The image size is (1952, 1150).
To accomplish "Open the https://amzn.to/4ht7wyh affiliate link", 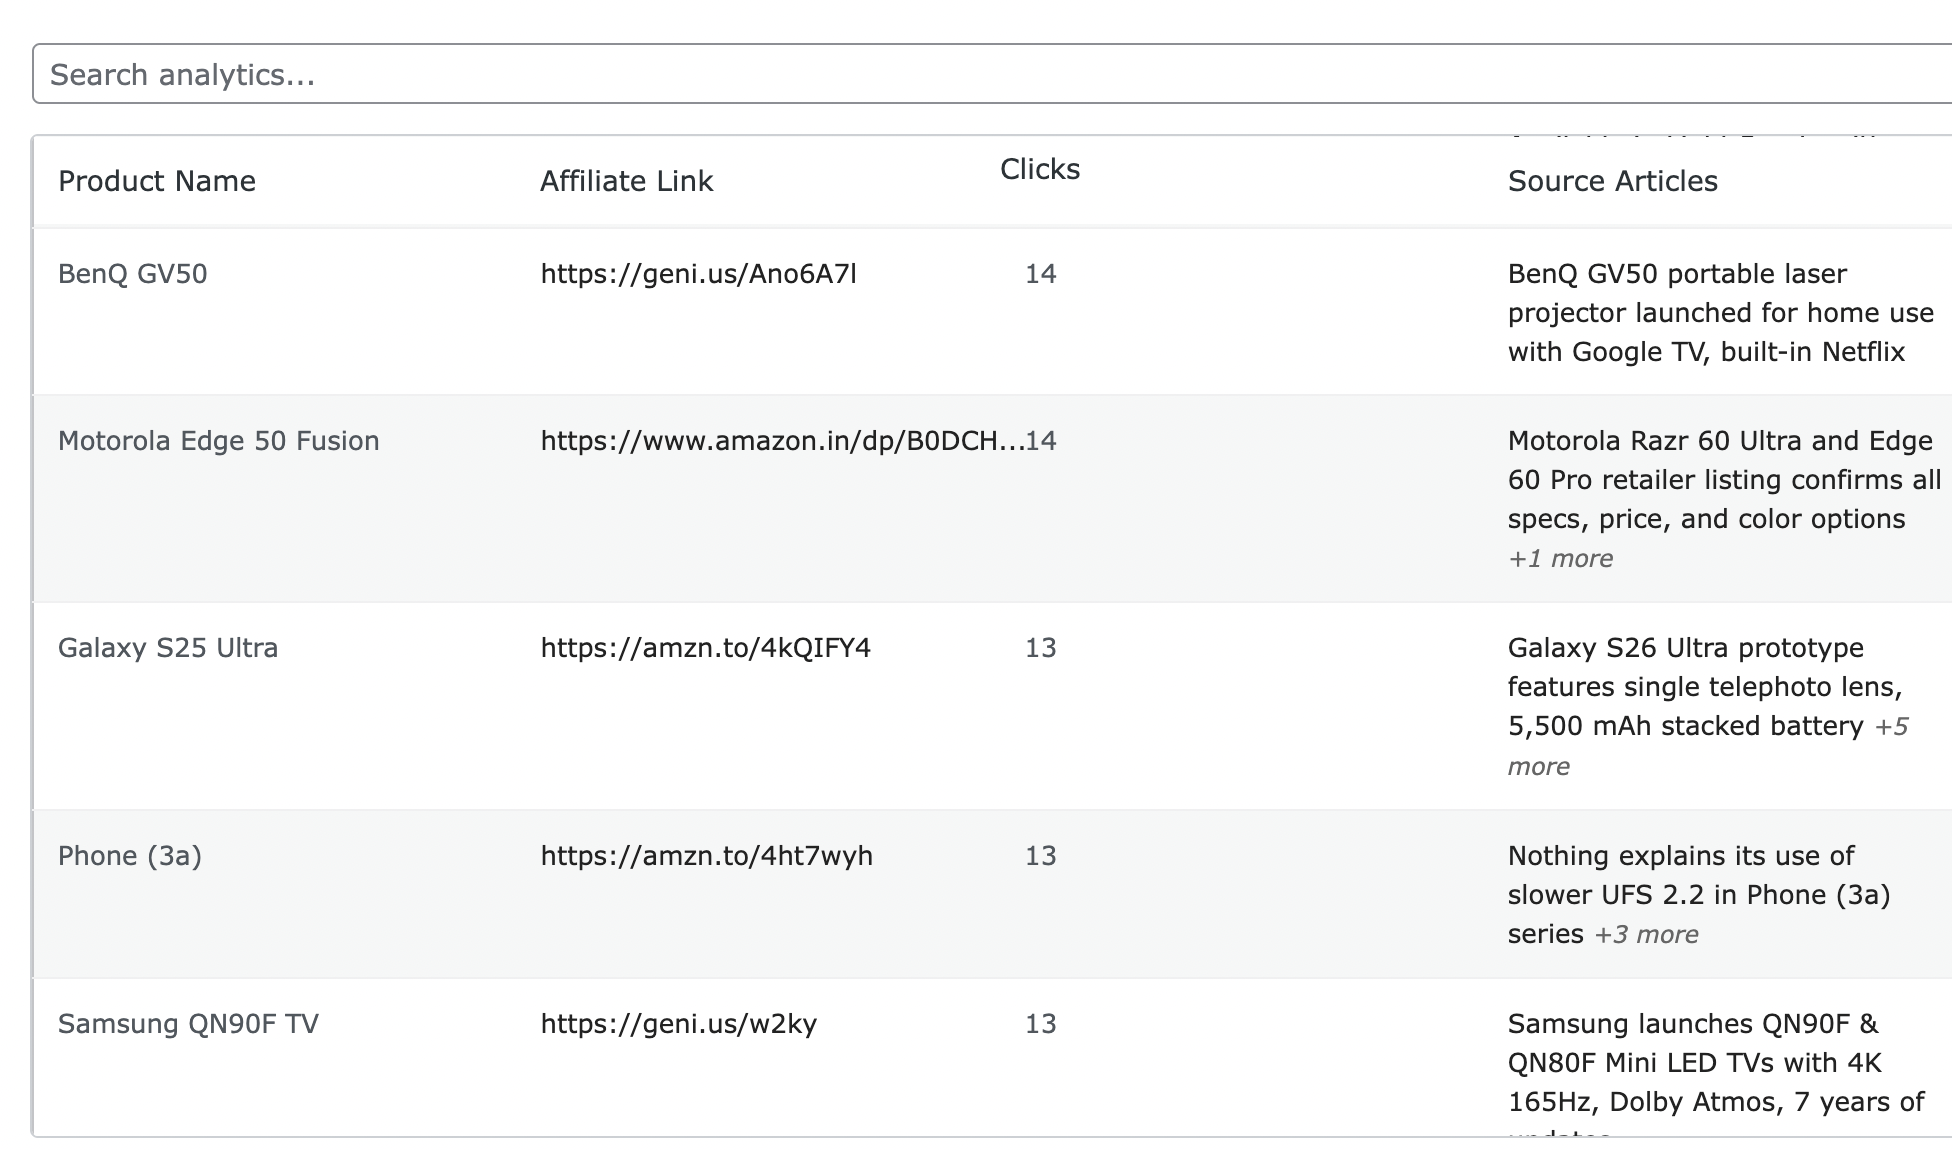I will (707, 856).
